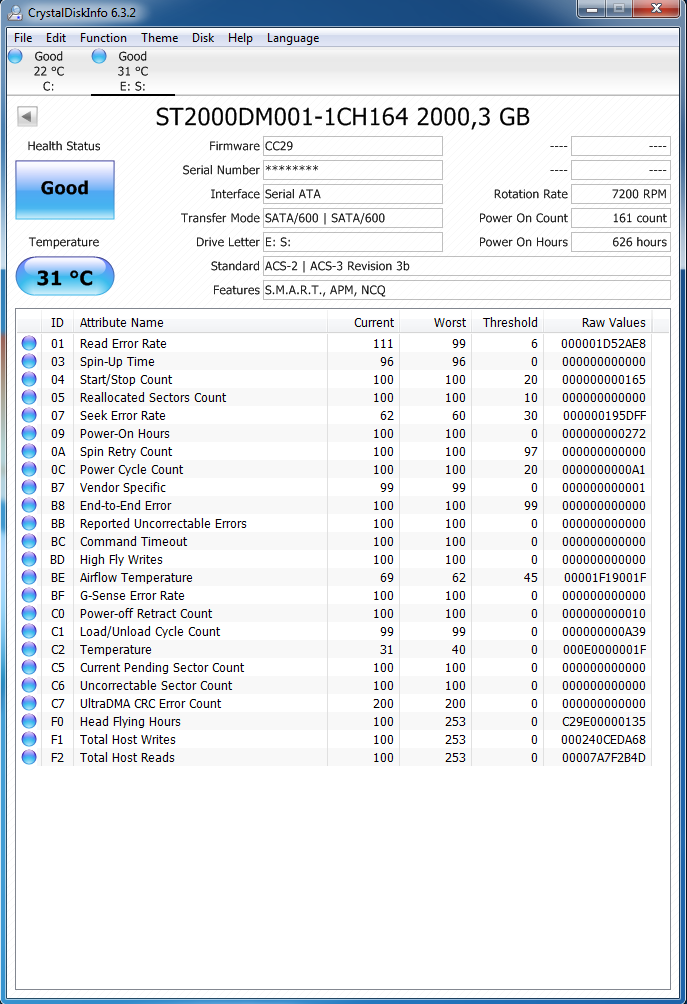The image size is (687, 1004).
Task: Click the Raw Values column header
Action: 597,323
